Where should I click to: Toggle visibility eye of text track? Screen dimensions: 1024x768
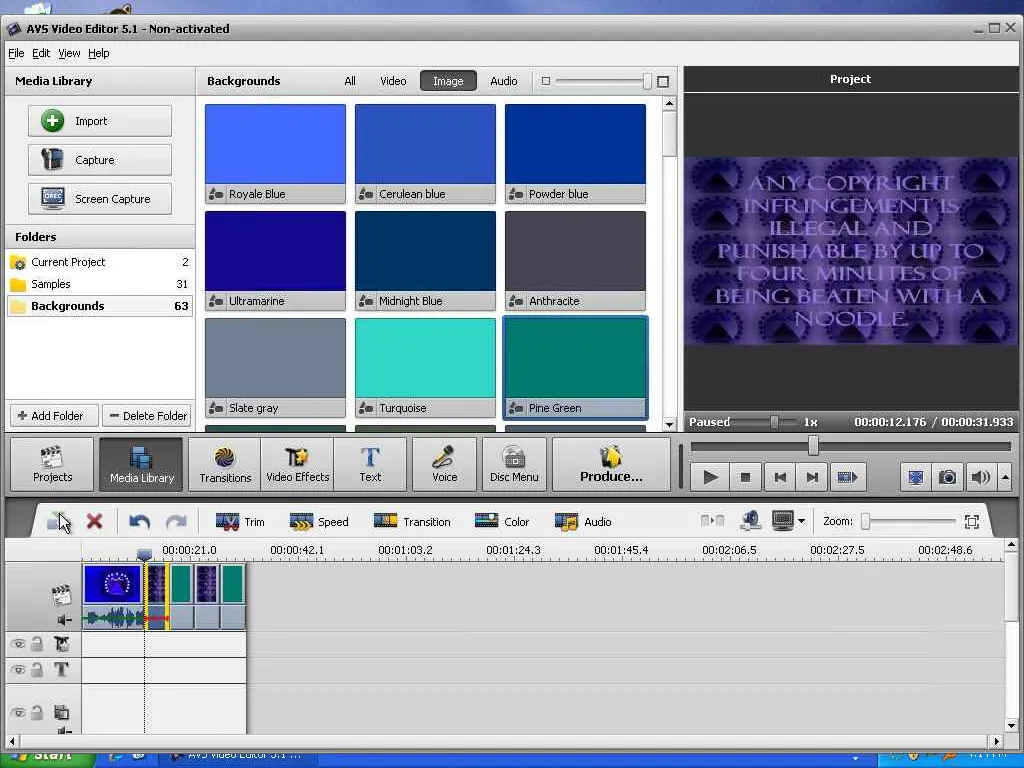click(18, 670)
